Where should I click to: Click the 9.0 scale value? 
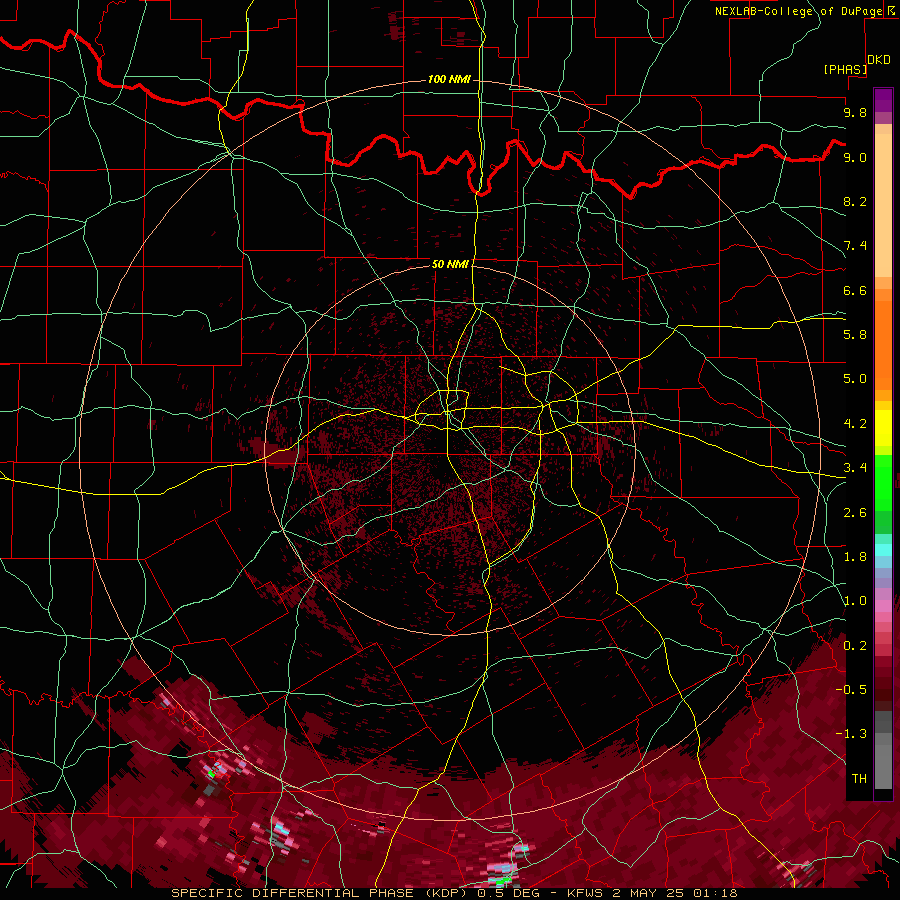pyautogui.click(x=855, y=157)
